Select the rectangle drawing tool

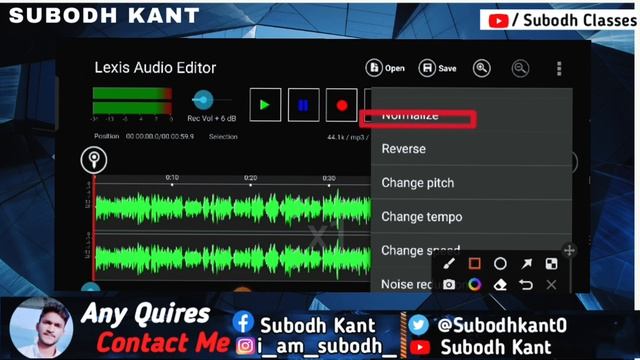point(474,264)
